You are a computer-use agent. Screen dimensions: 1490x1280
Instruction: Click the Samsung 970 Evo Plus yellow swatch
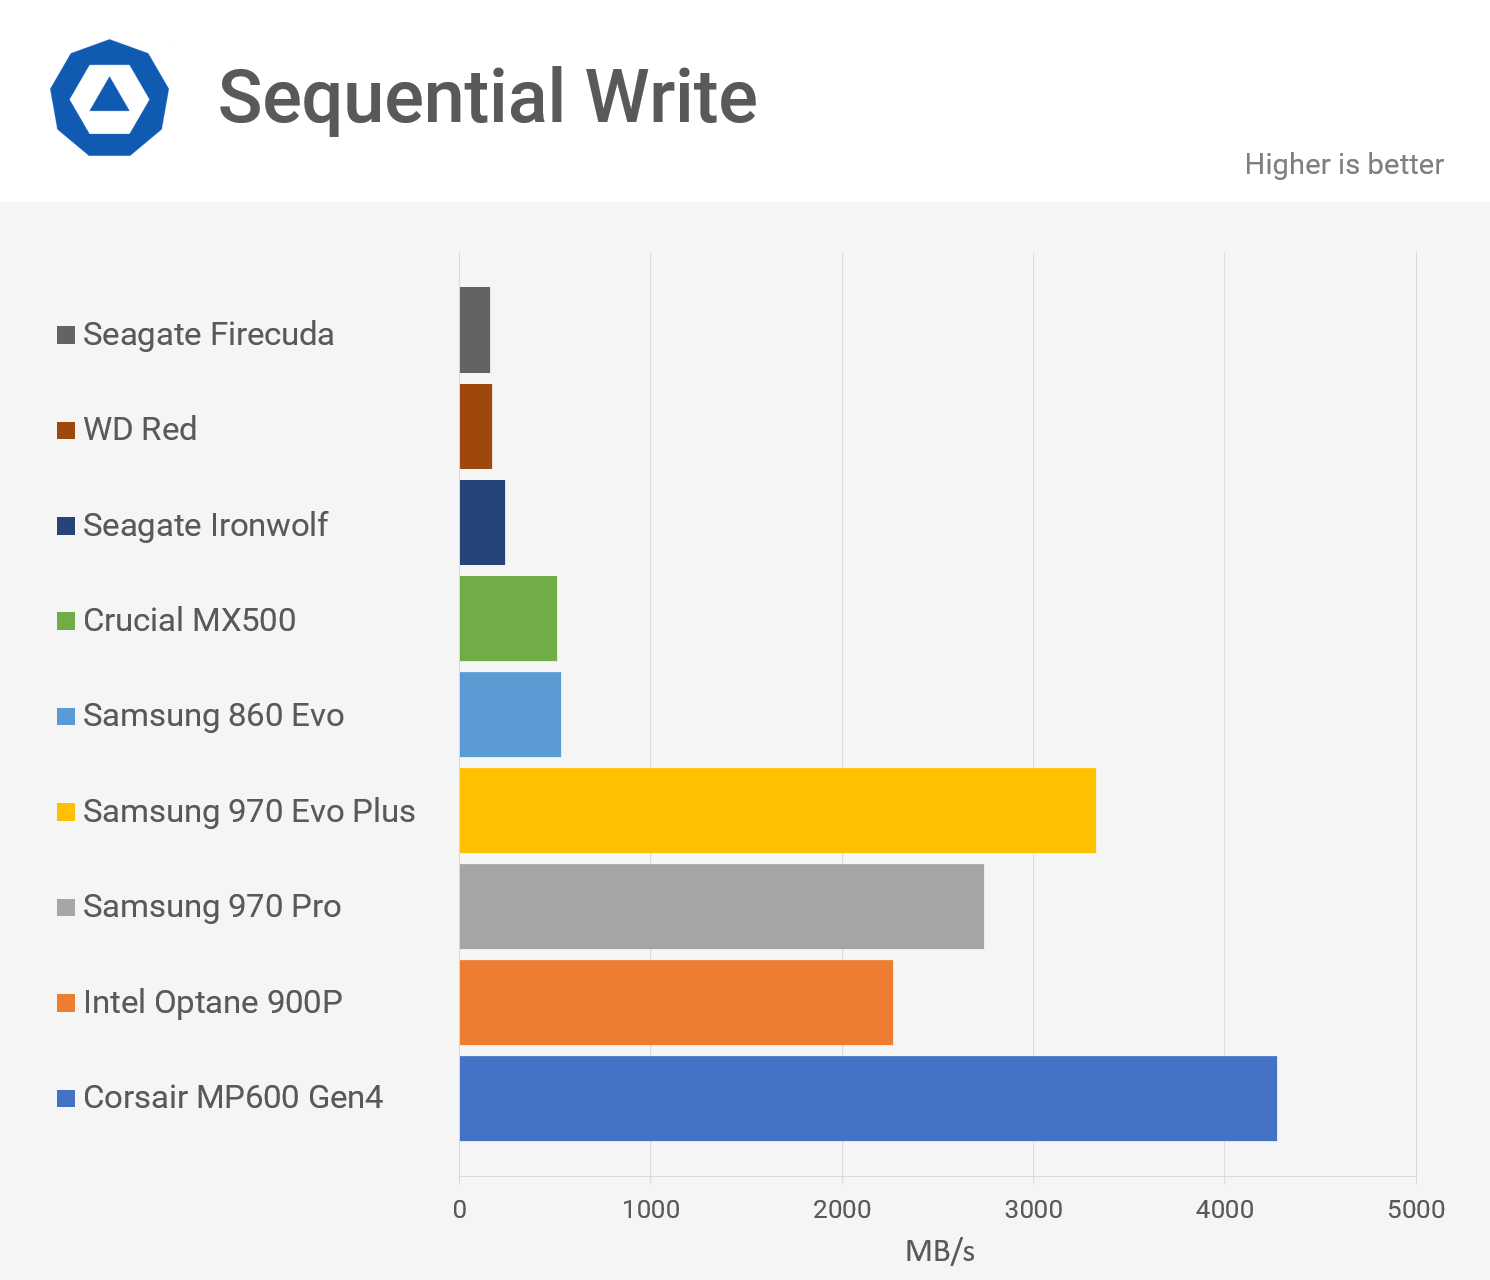click(x=66, y=812)
